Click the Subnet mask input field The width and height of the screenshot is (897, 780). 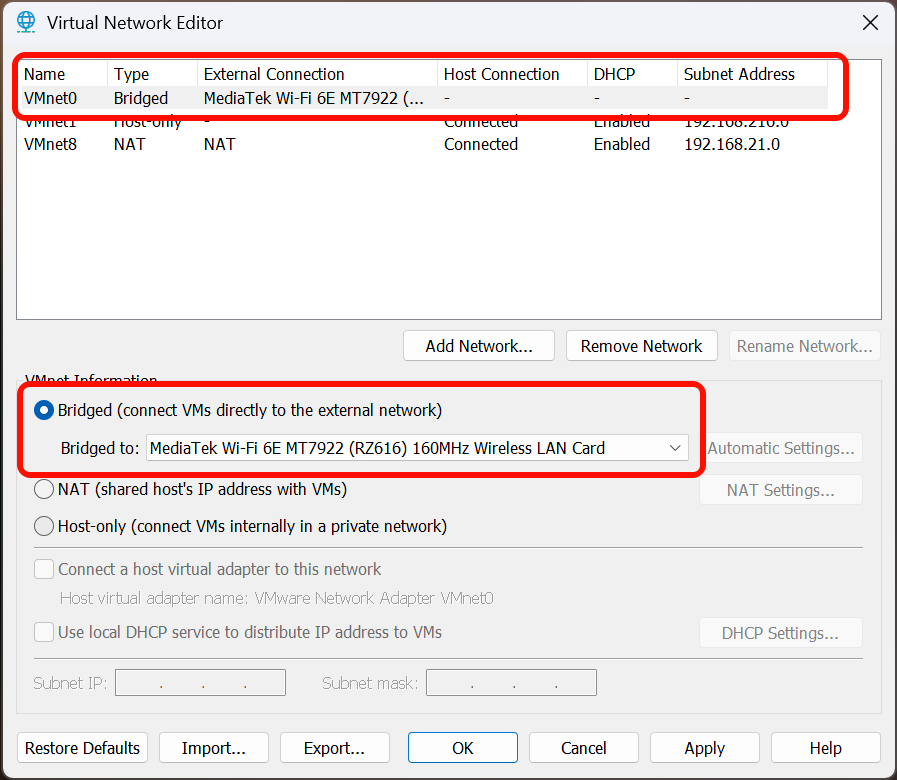pos(511,683)
